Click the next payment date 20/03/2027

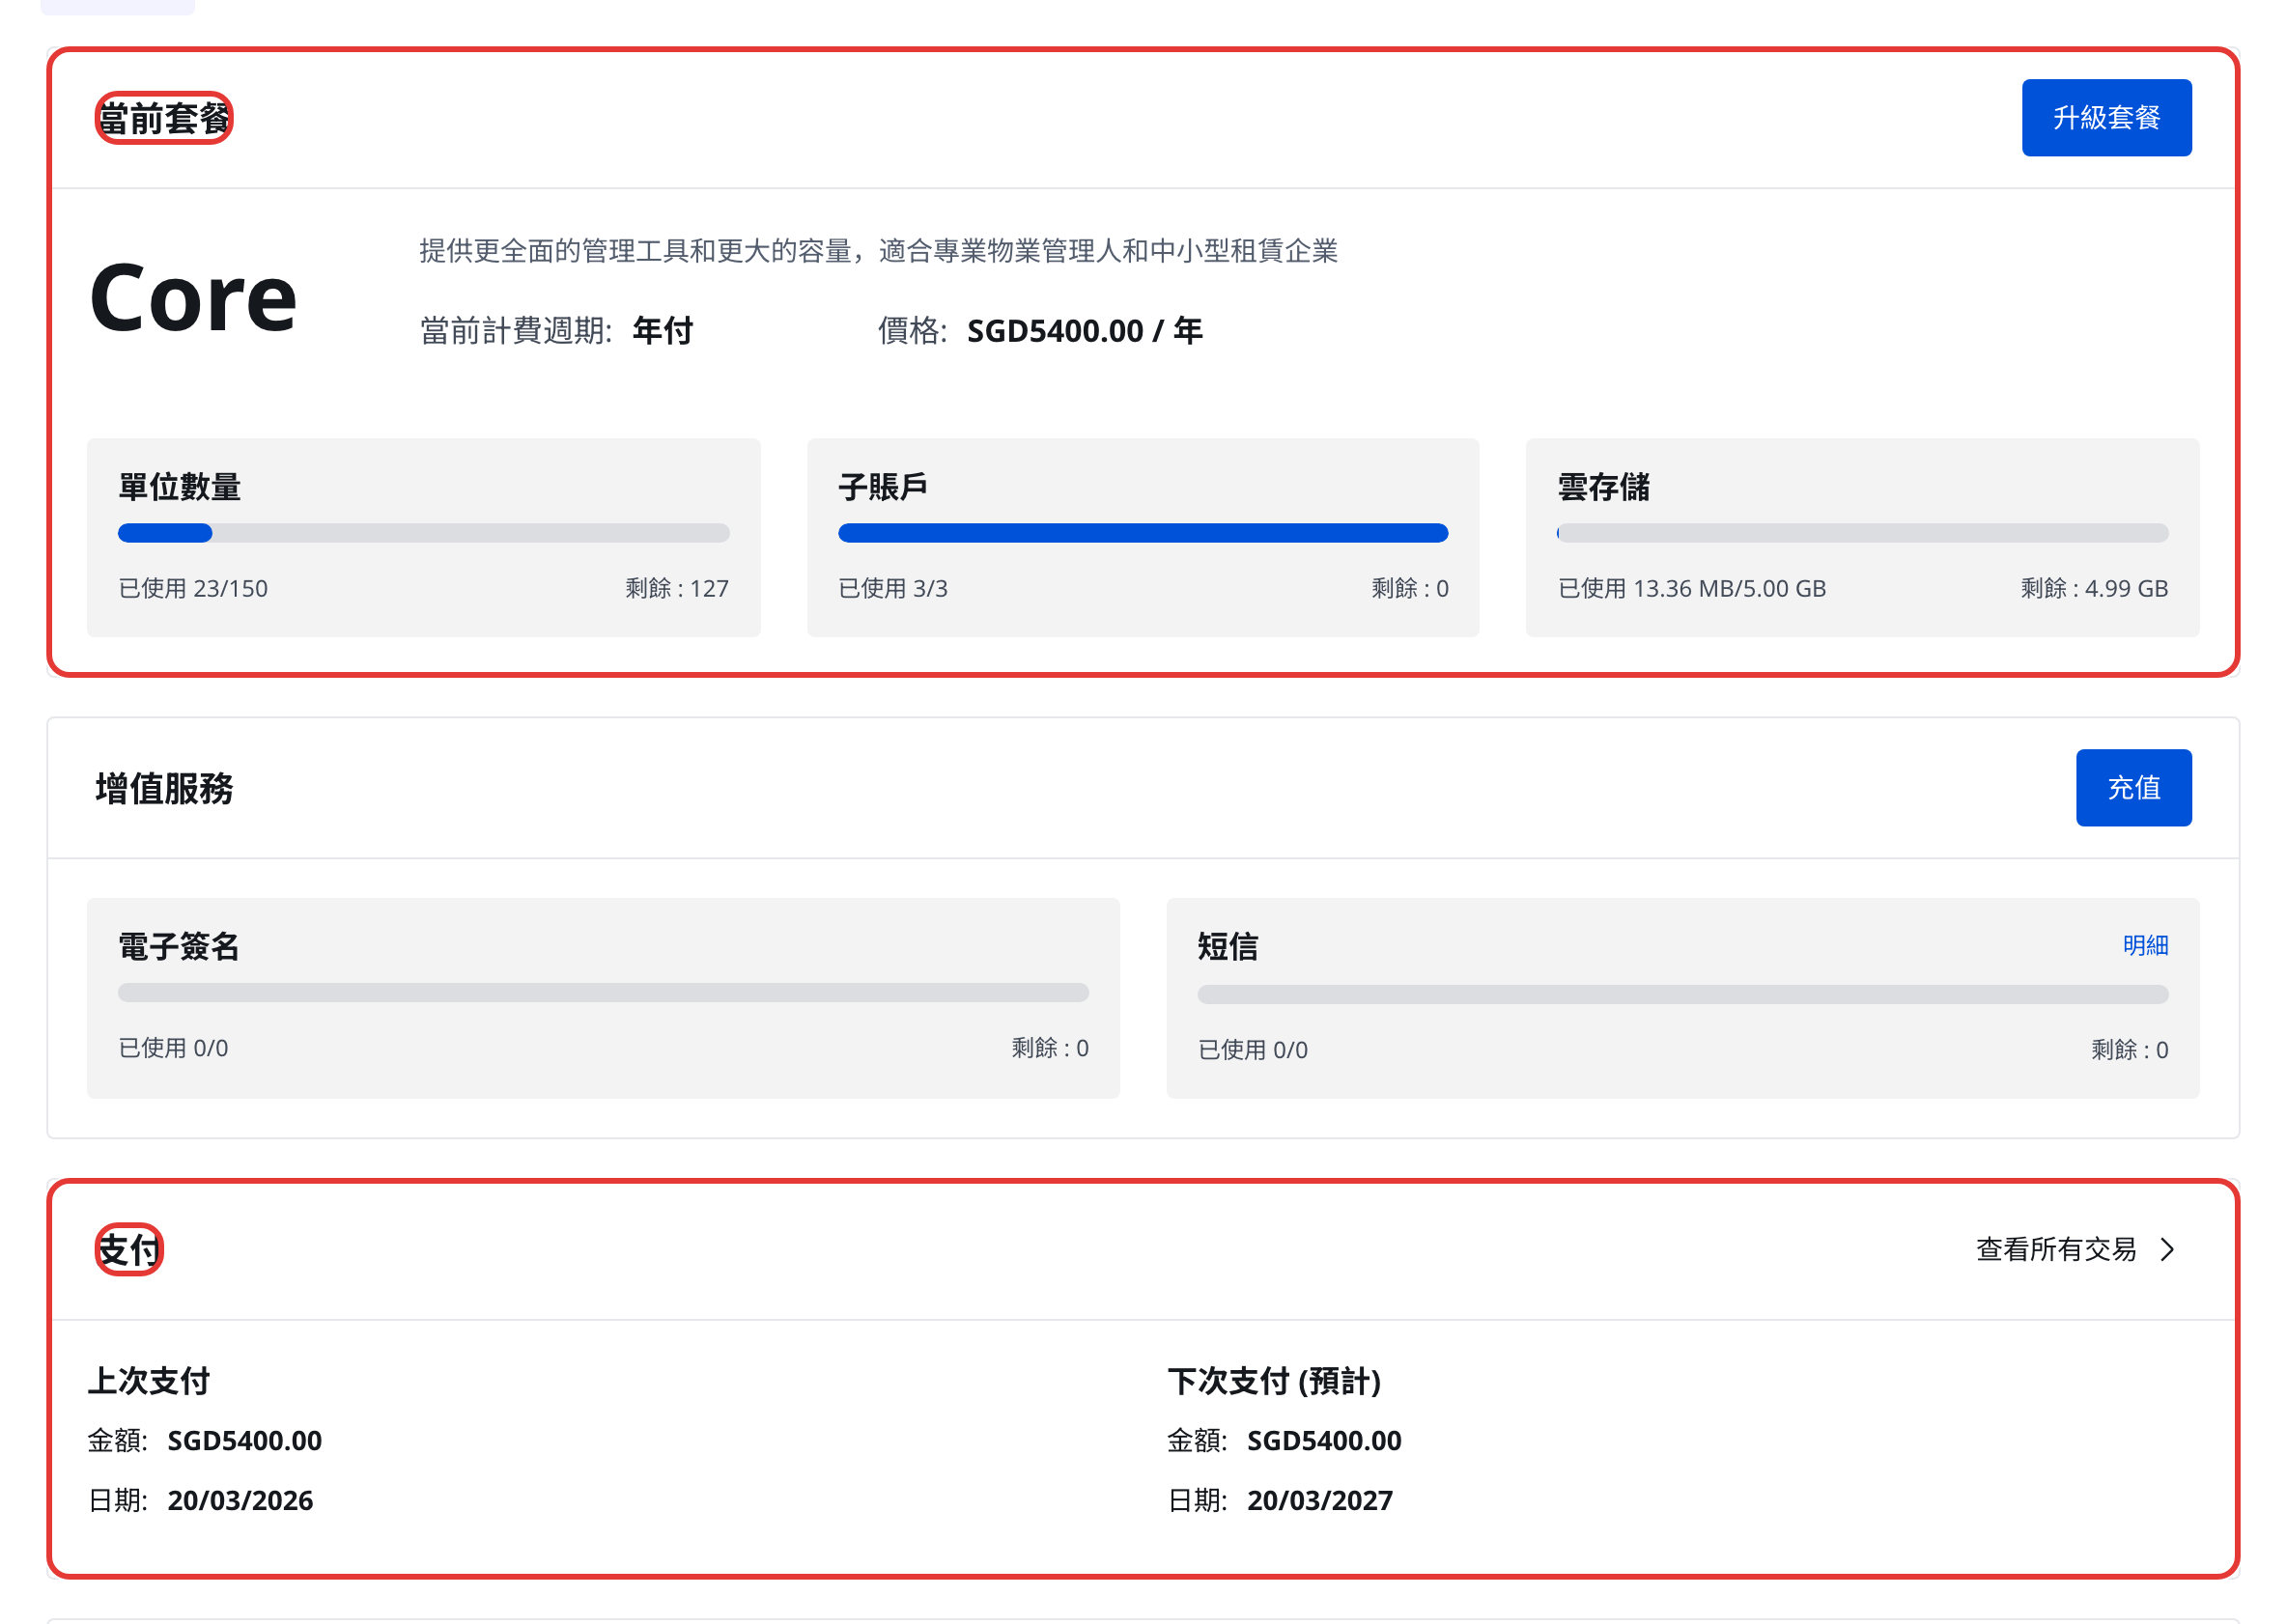pos(1320,1500)
